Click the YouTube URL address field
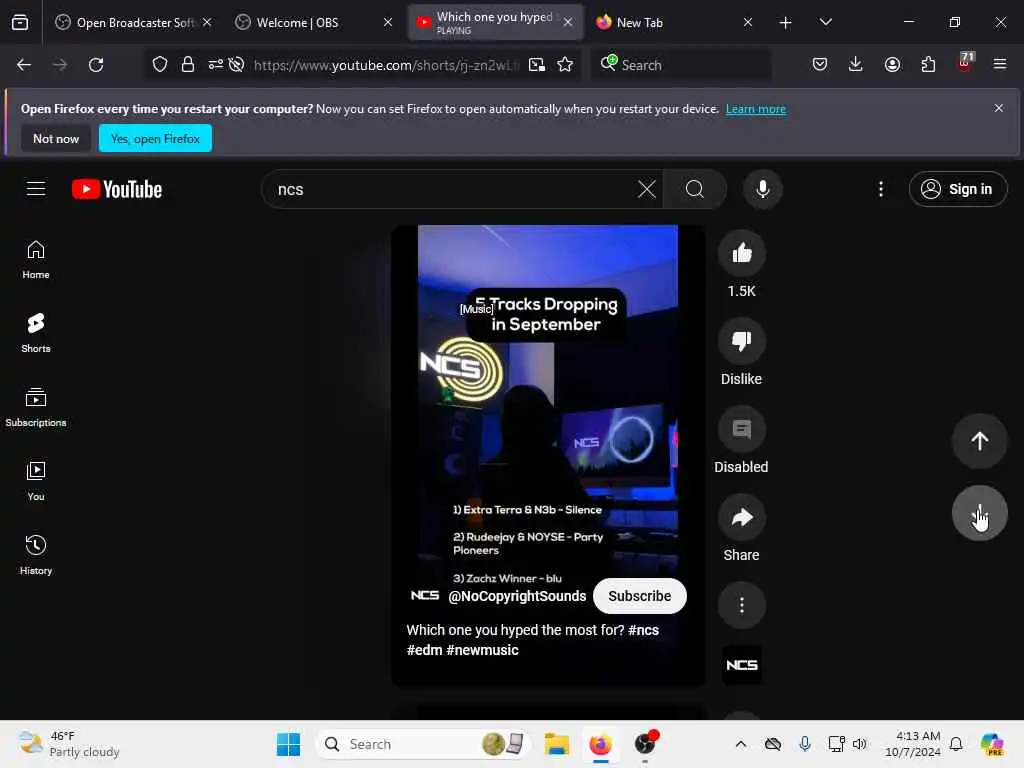This screenshot has height=768, width=1024. pyautogui.click(x=387, y=65)
